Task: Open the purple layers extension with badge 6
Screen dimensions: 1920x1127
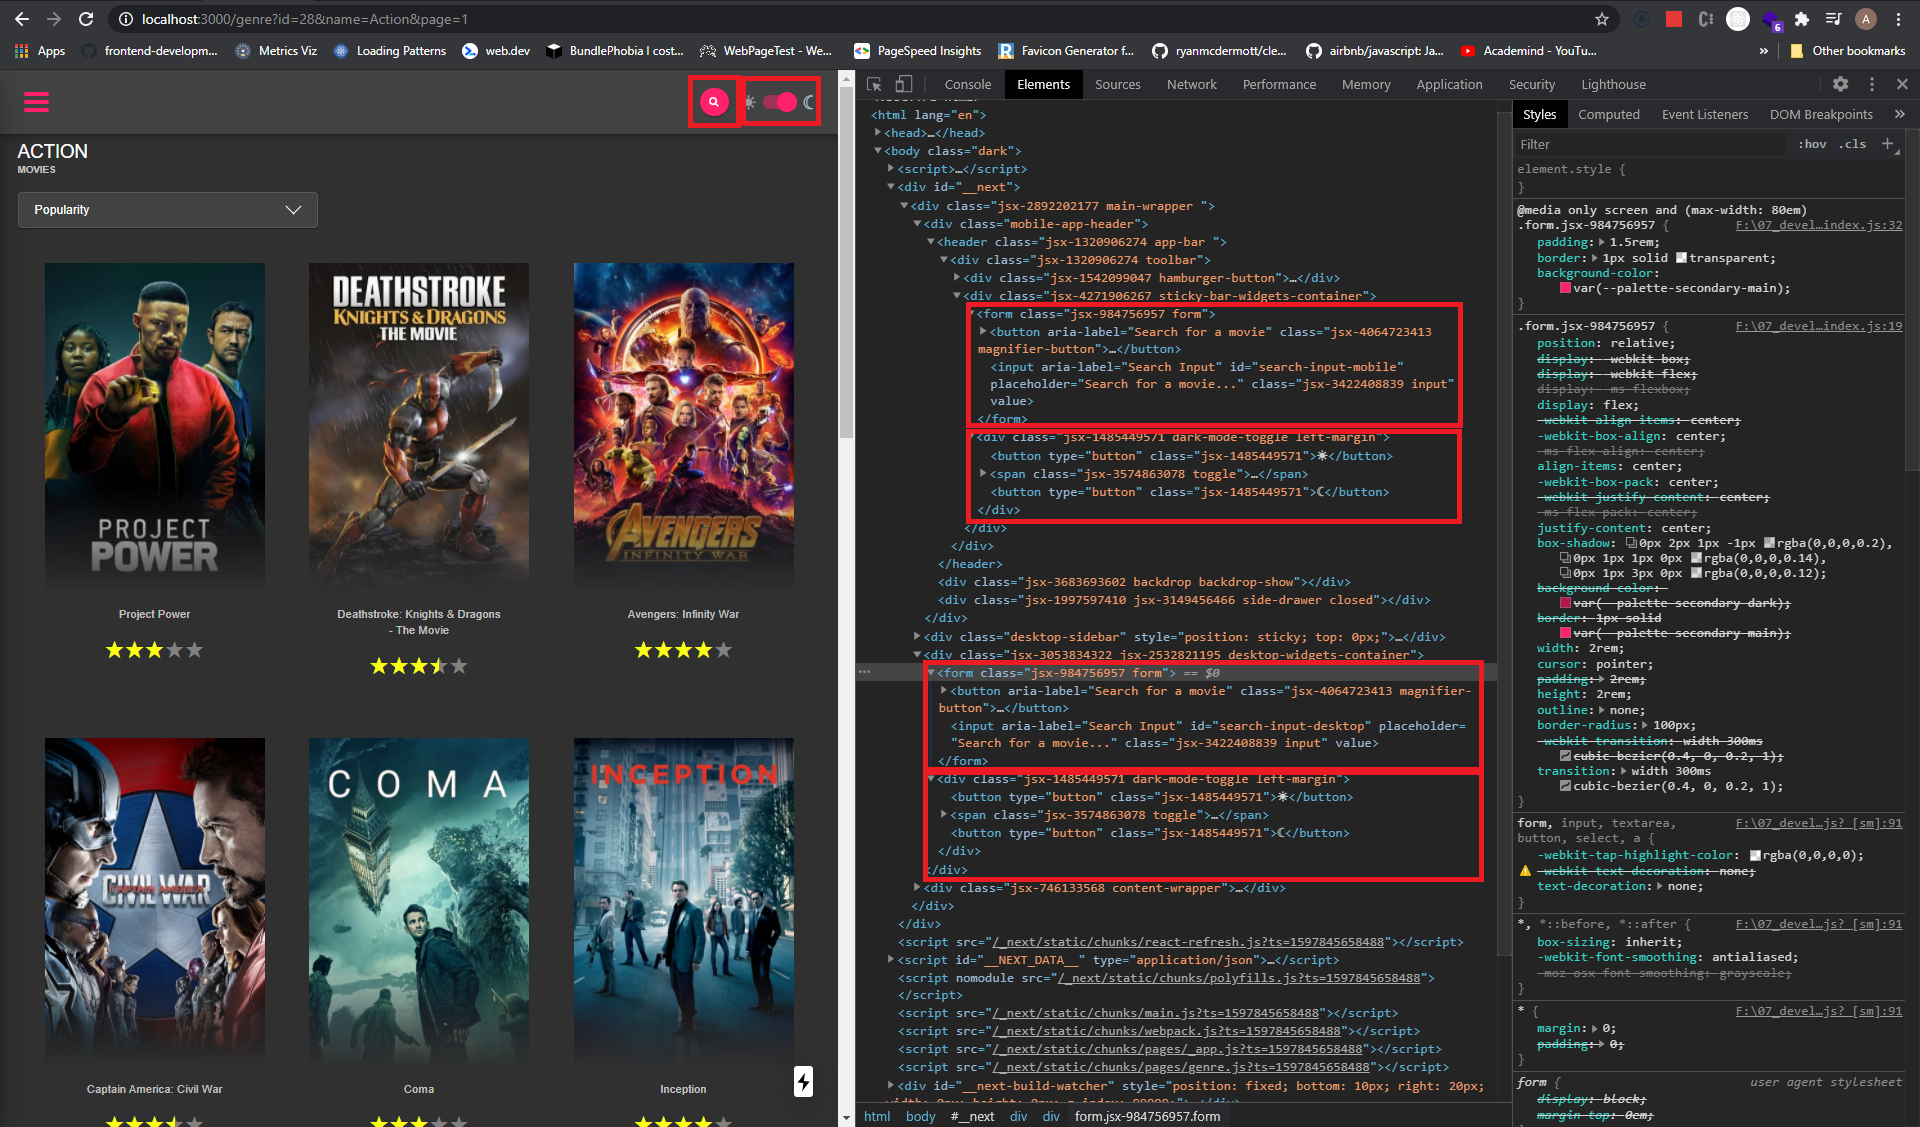Action: click(1771, 20)
